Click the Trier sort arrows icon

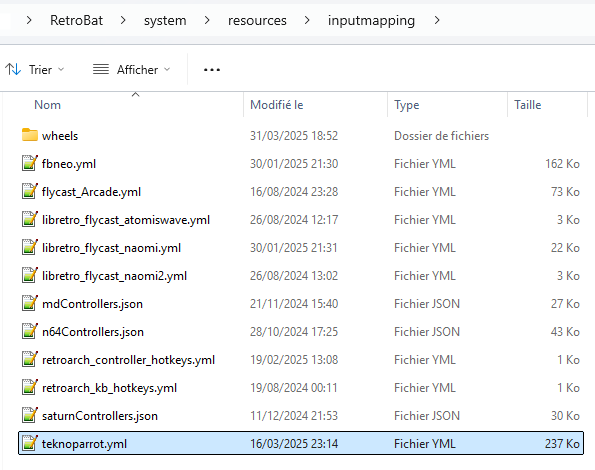coord(13,69)
